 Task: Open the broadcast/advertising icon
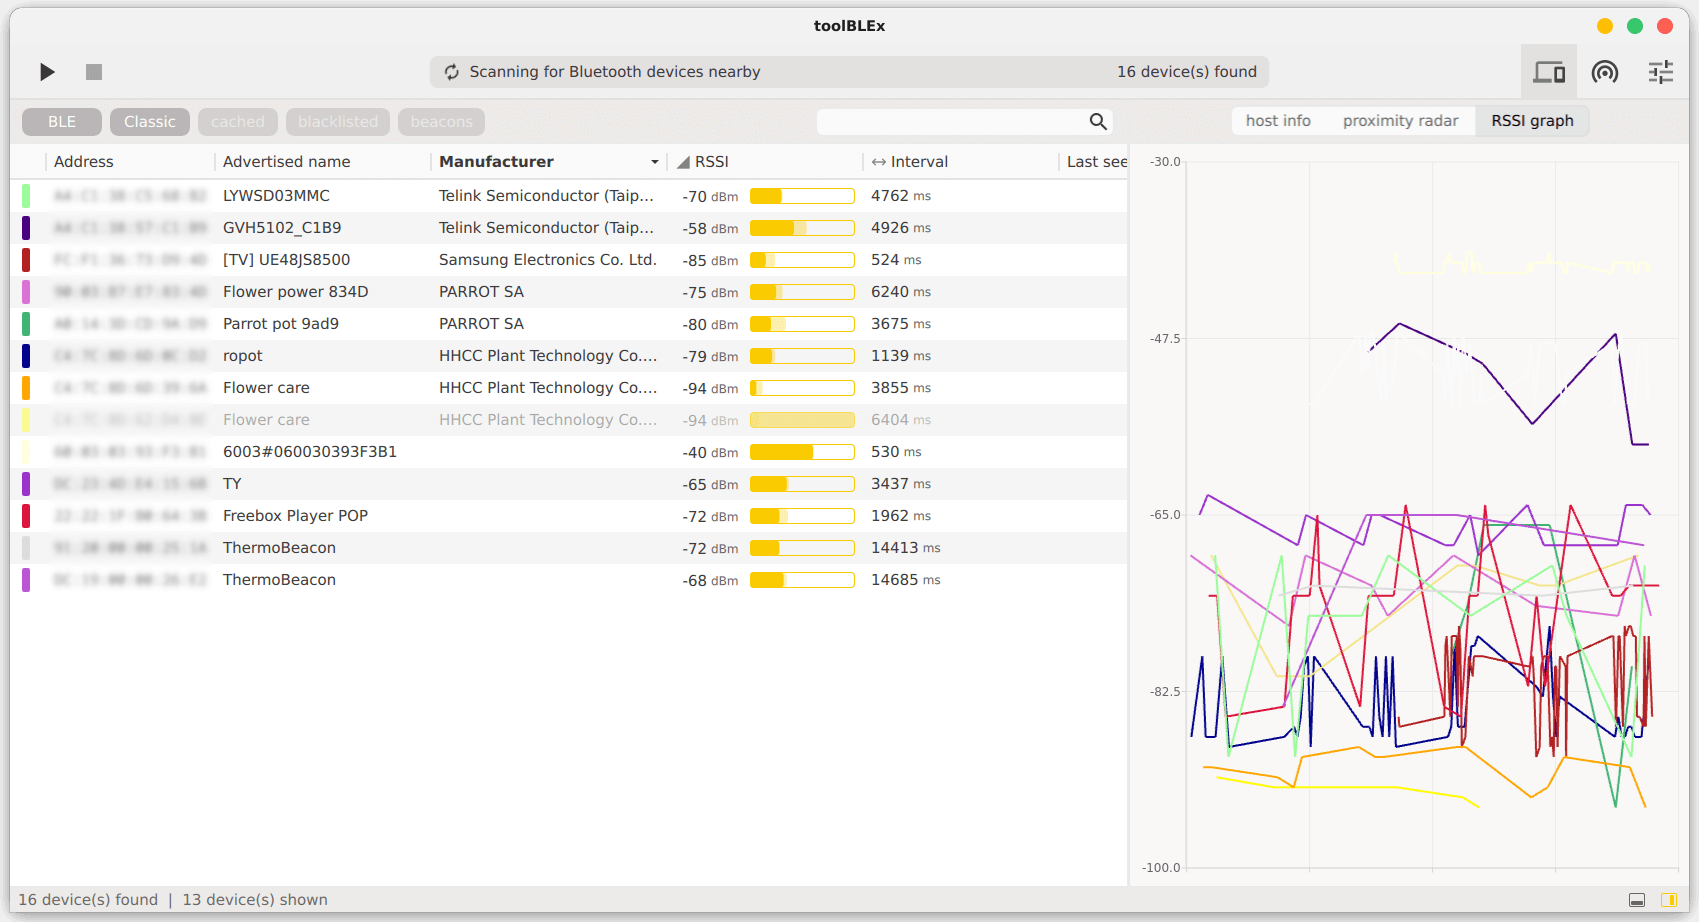[1605, 72]
